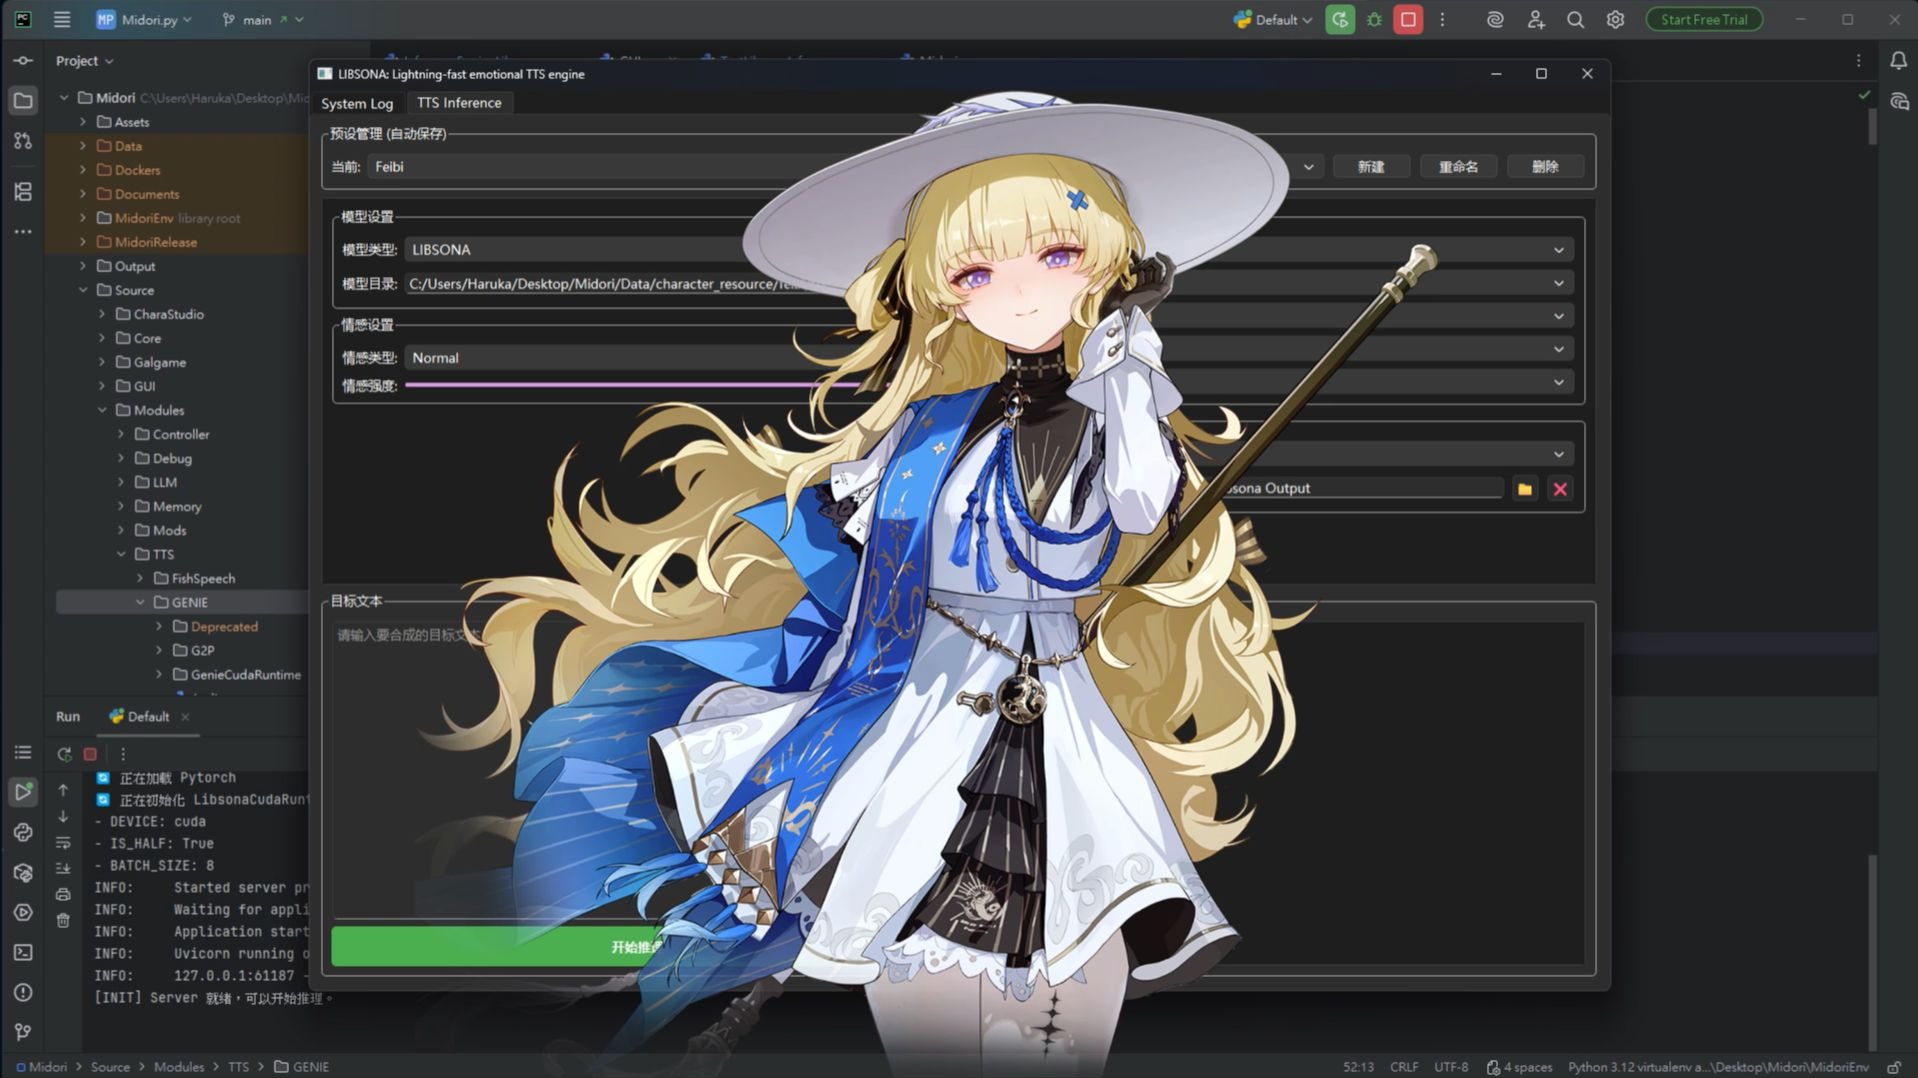Viewport: 1918px width, 1078px height.
Task: Expand the Data folder arrow
Action: point(83,146)
